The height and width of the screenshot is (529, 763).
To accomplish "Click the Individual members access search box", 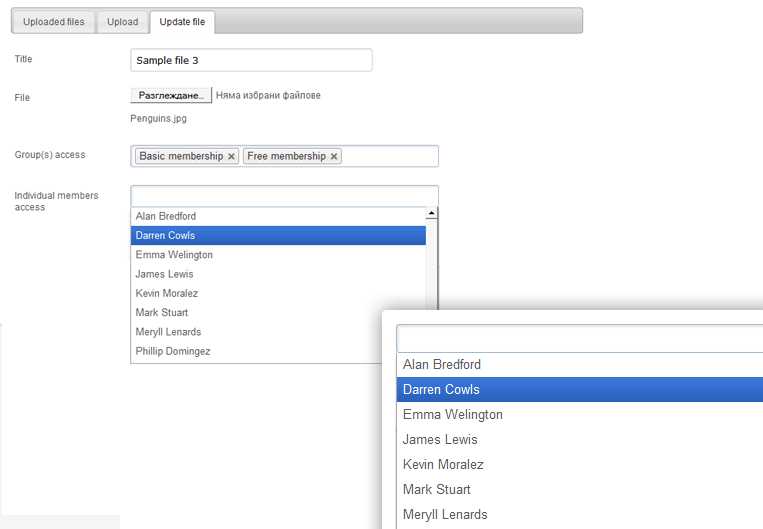I will tap(285, 196).
